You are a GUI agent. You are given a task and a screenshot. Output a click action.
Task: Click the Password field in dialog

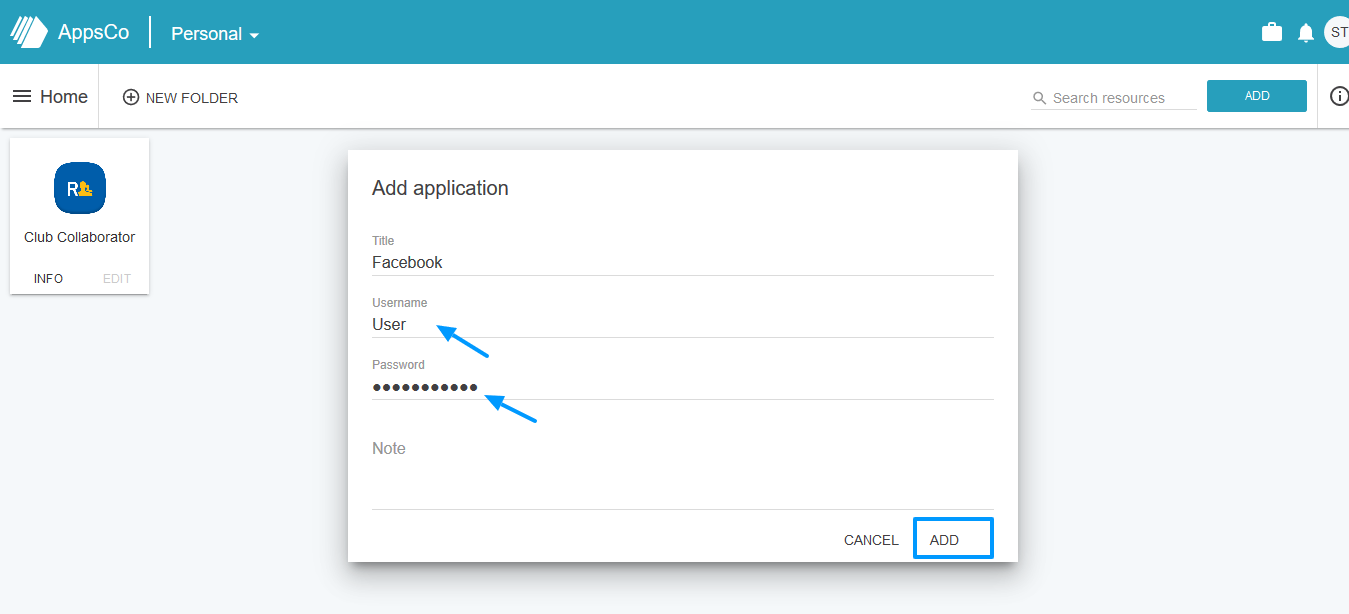(683, 386)
